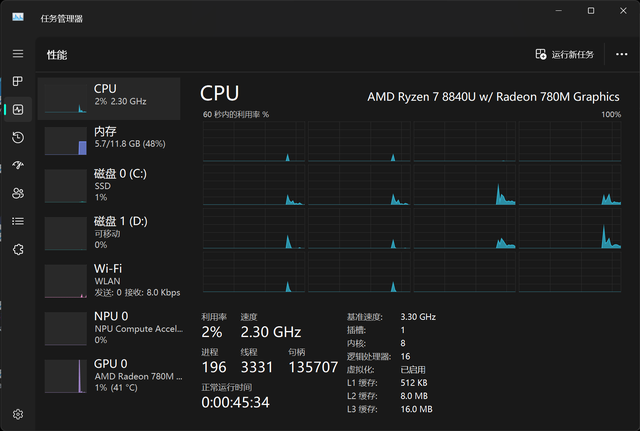View the Wi-Fi WLAN performance entry
Image resolution: width=640 pixels, height=431 pixels.
[x=109, y=280]
